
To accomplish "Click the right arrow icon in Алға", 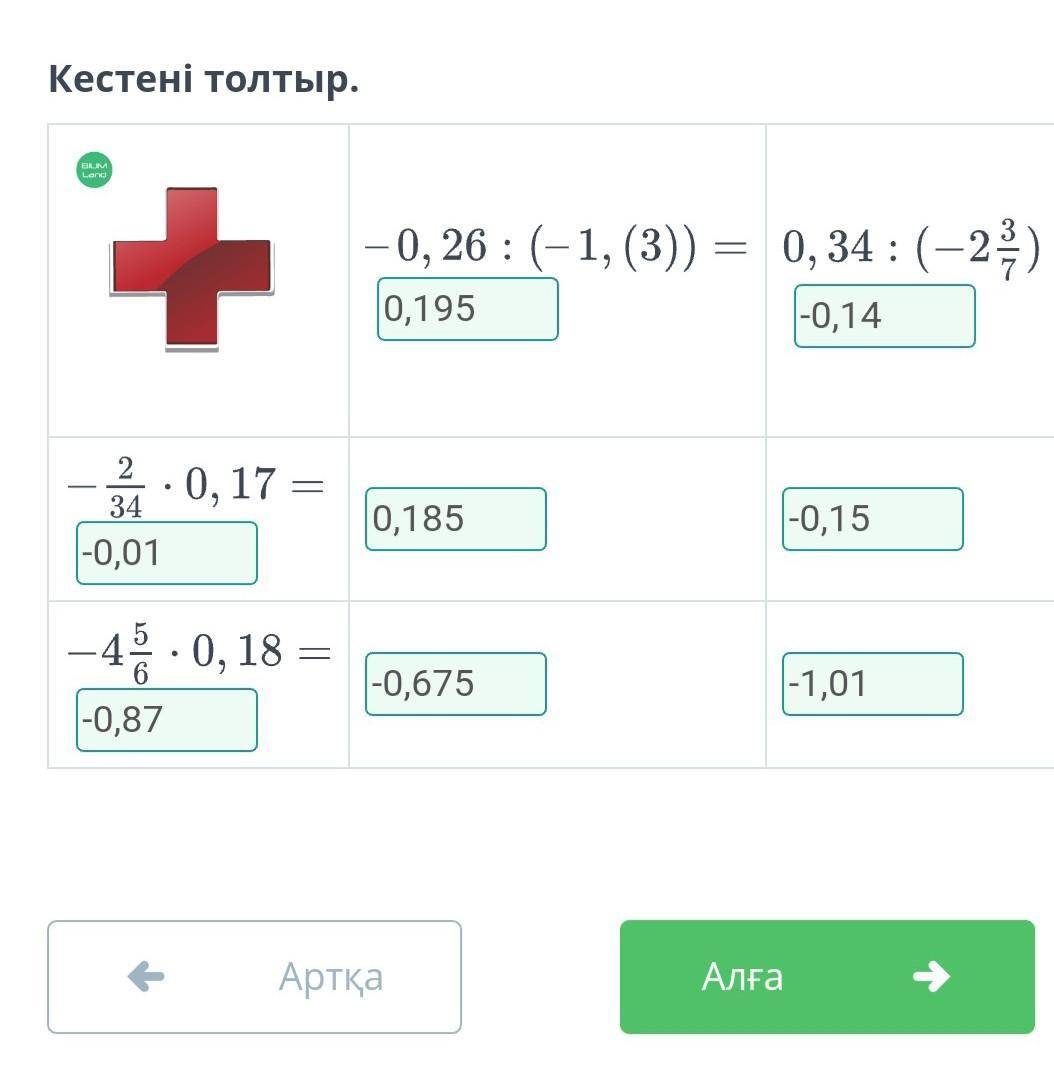I will click(x=930, y=976).
